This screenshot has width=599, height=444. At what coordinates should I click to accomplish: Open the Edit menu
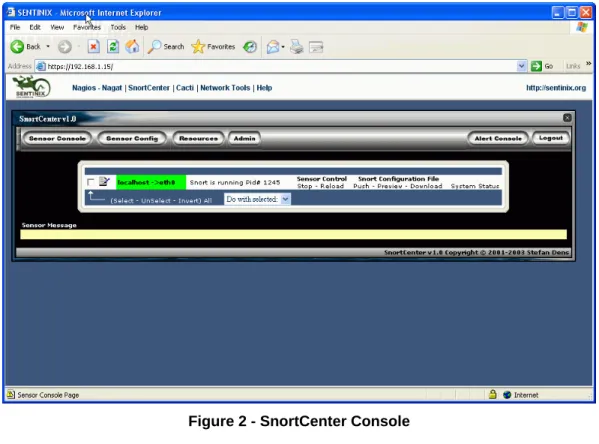coord(35,27)
